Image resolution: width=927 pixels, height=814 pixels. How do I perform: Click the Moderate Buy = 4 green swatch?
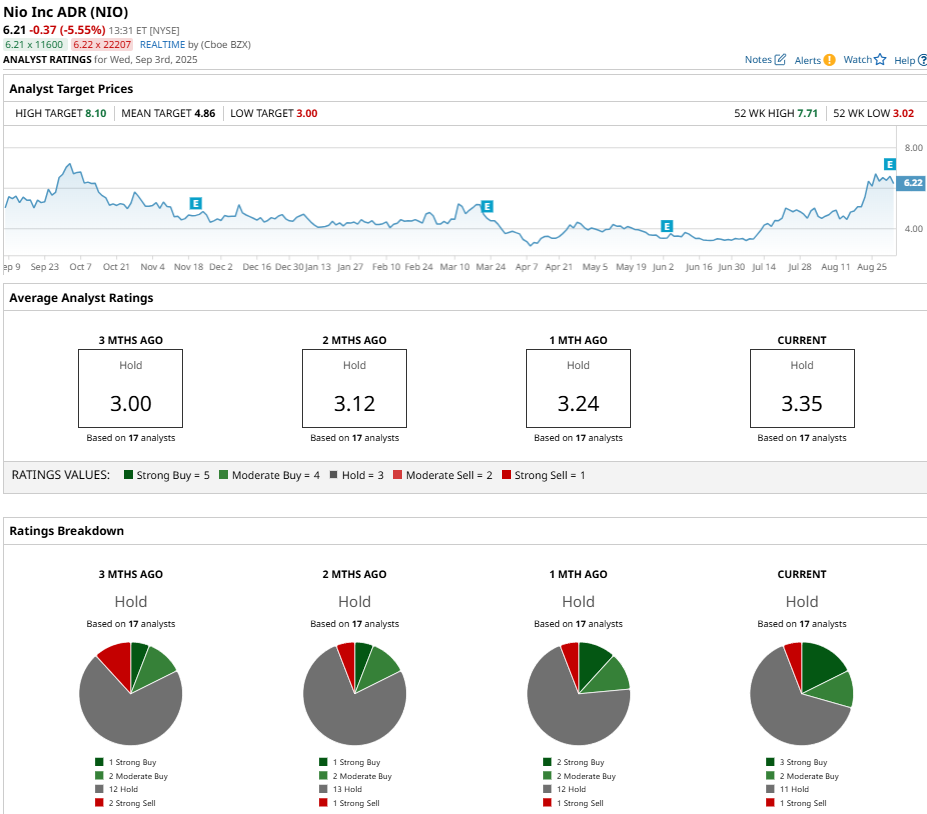[223, 475]
